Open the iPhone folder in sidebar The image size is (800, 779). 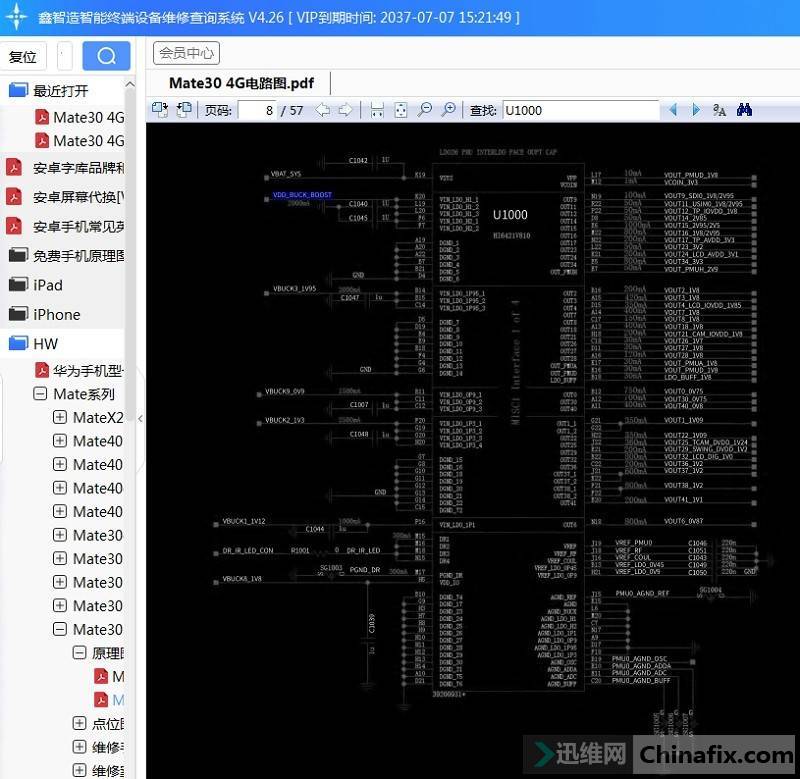click(56, 314)
